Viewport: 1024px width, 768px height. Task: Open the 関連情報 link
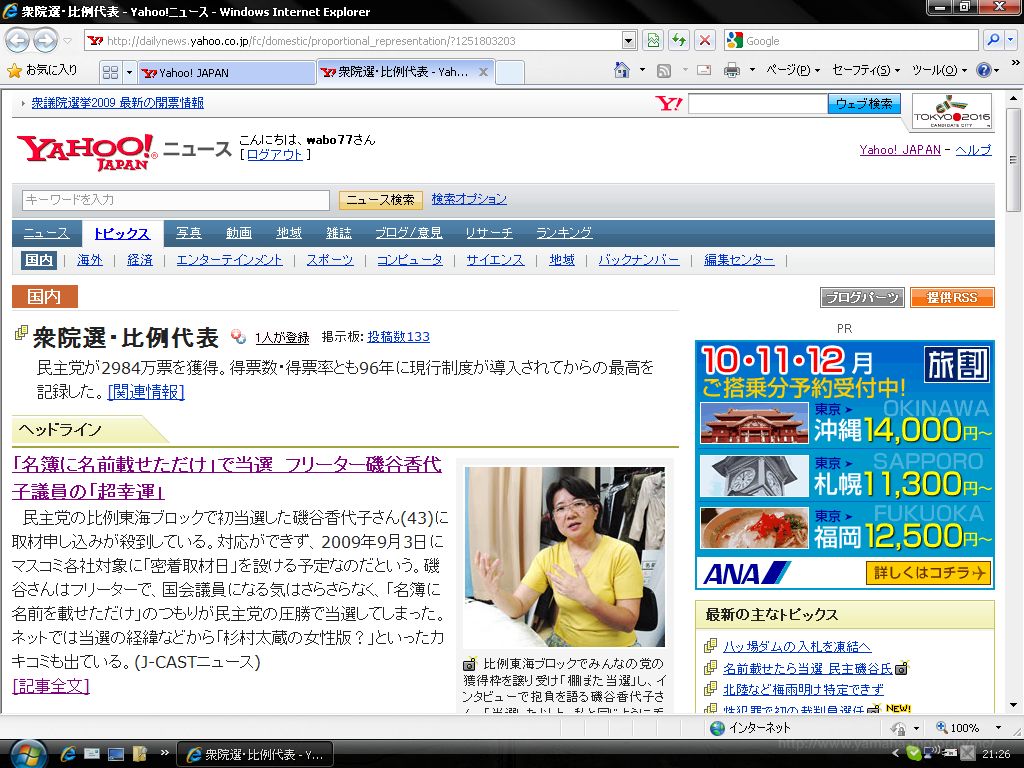[146, 392]
